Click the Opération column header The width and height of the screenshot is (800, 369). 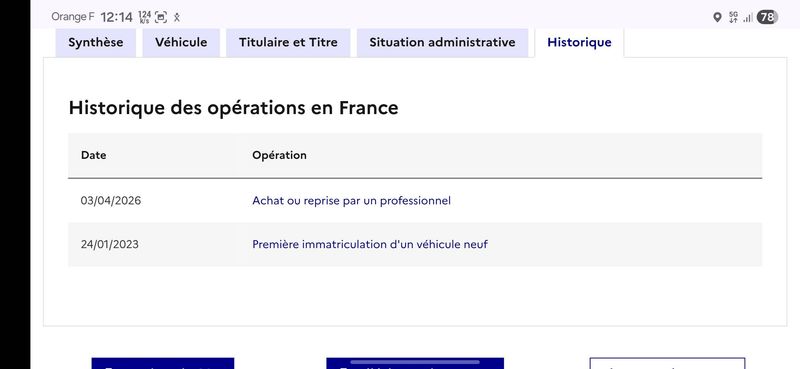click(279, 155)
